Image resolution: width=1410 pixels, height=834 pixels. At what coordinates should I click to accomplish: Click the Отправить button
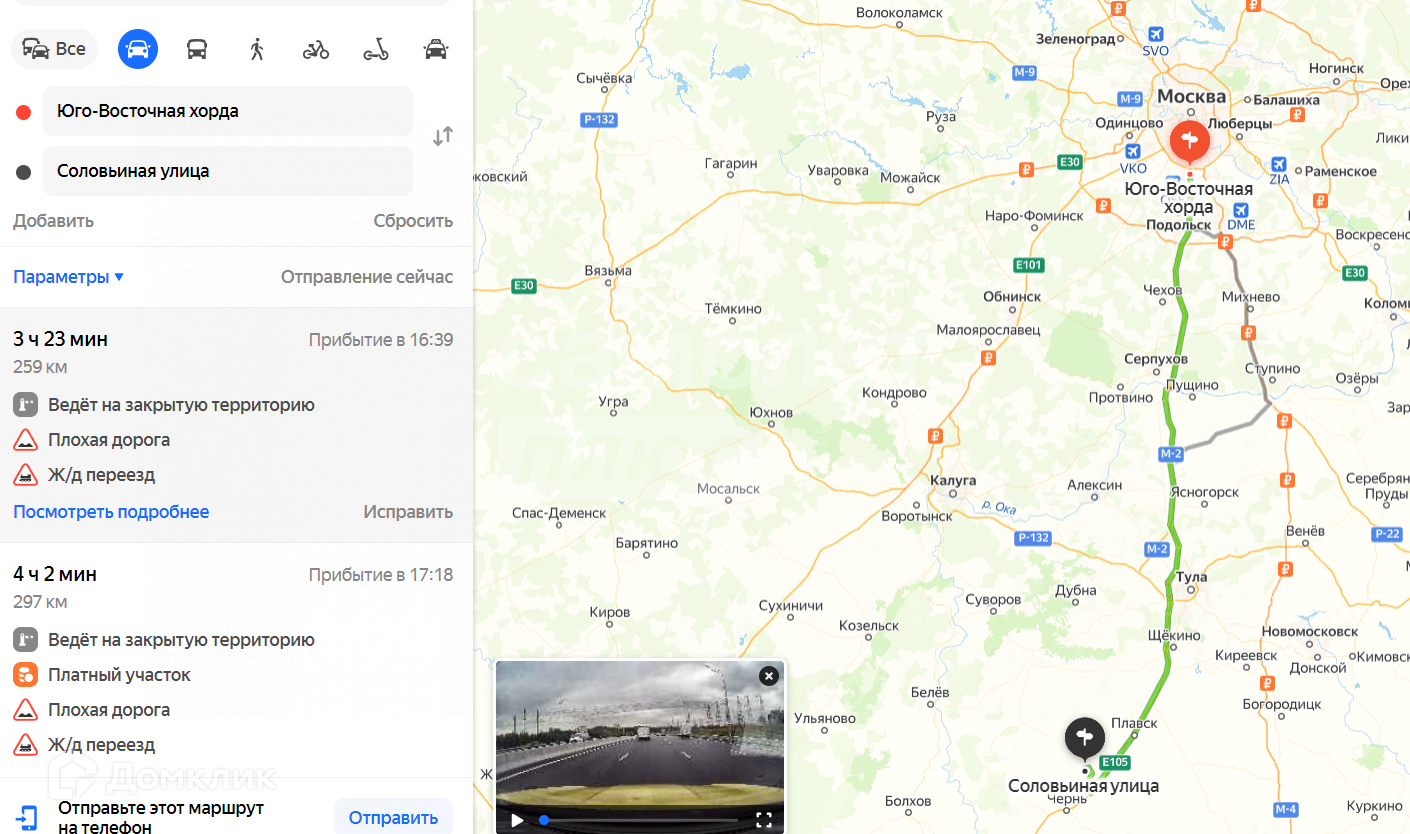[x=393, y=818]
